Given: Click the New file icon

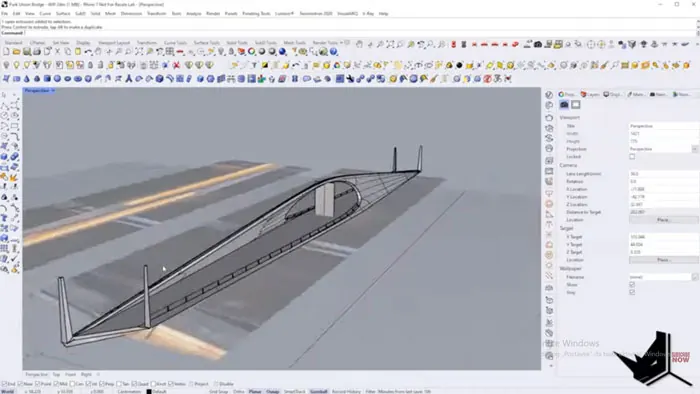Looking at the screenshot, I should [6, 52].
